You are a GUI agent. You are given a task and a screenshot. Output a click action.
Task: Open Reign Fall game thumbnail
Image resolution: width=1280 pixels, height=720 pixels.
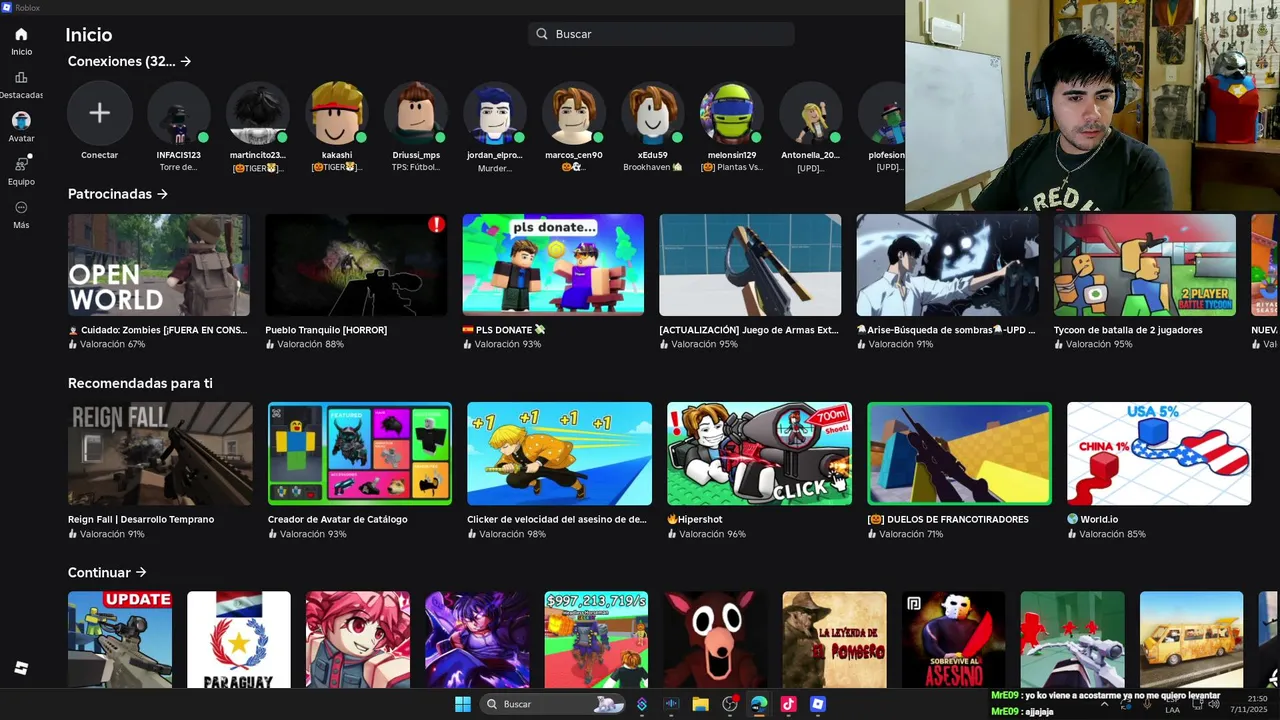160,454
